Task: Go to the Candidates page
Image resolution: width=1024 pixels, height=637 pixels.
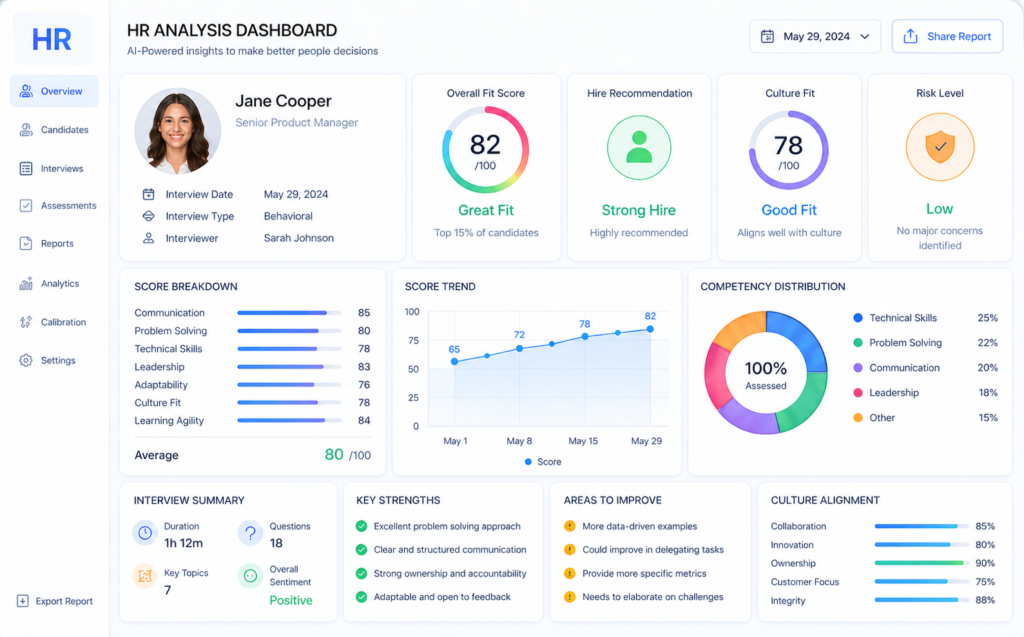Action: (54, 129)
